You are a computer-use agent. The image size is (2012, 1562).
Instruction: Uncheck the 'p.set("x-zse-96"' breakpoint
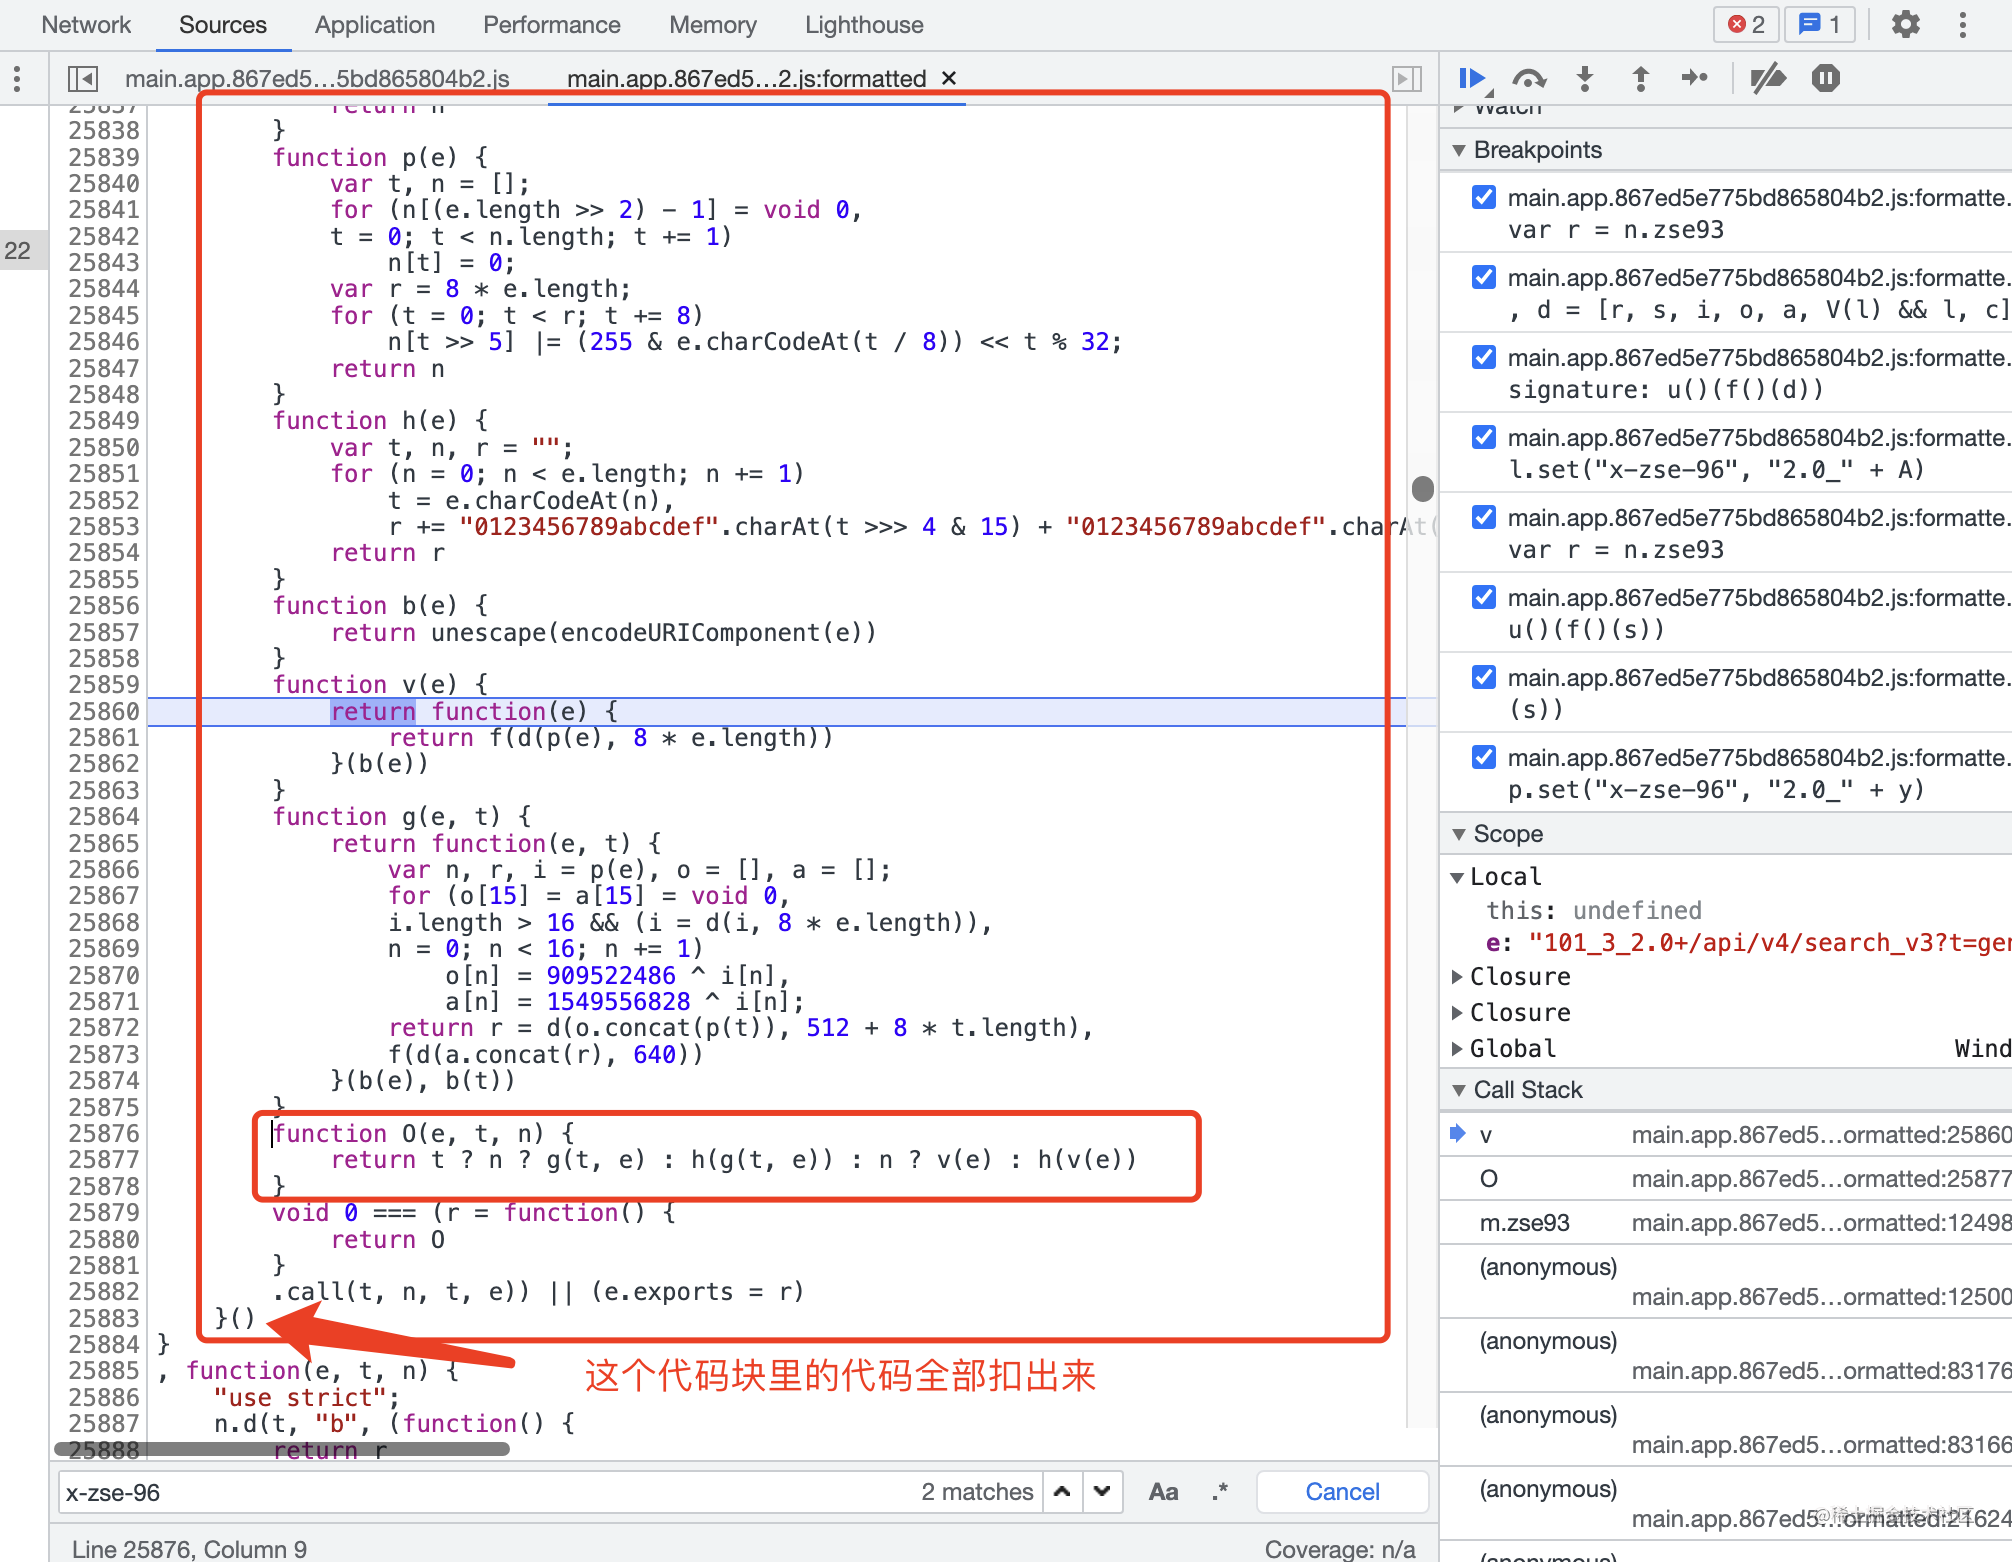[1484, 757]
